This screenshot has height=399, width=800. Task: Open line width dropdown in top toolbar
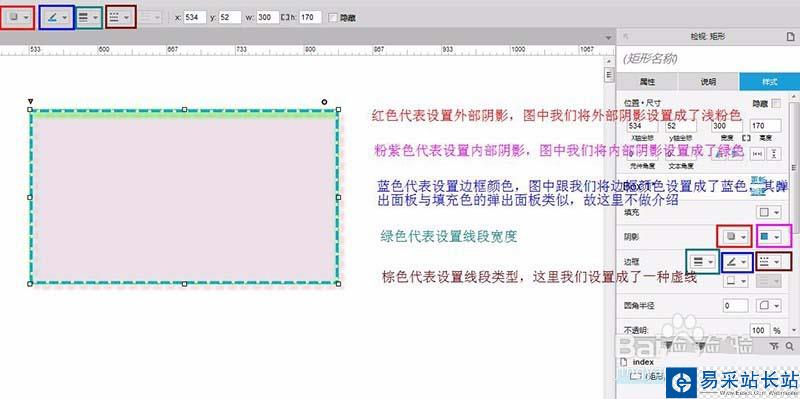coord(89,17)
